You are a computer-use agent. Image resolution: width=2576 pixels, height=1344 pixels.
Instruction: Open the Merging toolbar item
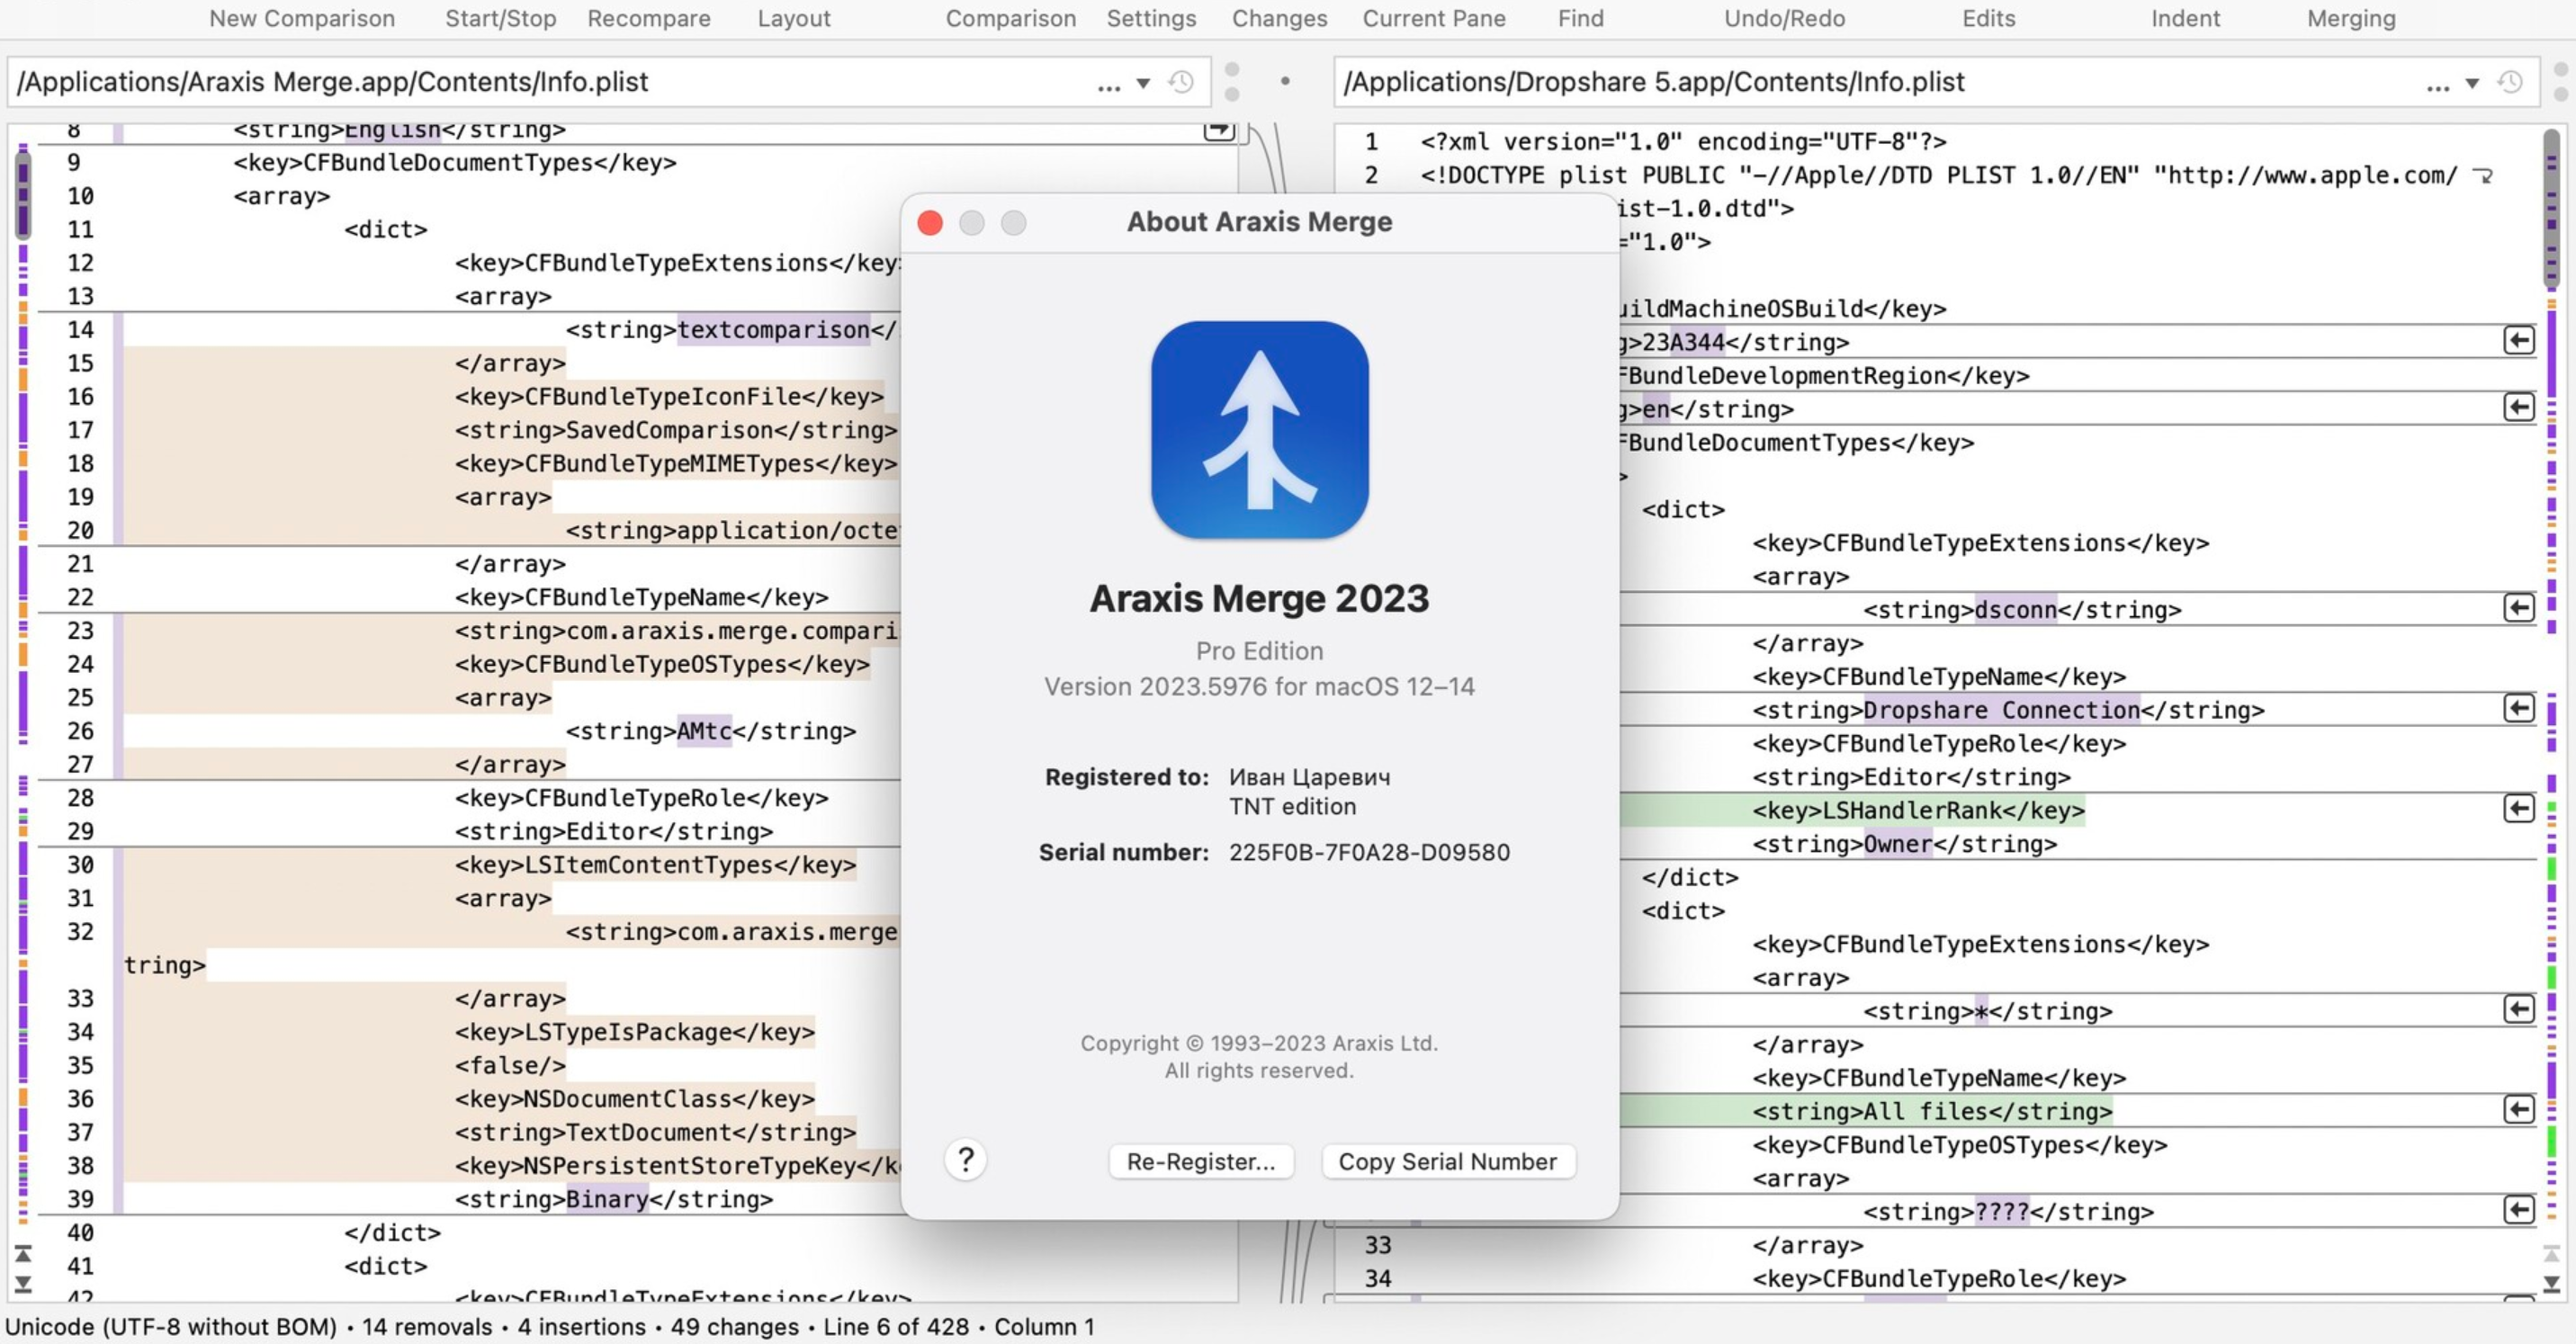[2351, 18]
